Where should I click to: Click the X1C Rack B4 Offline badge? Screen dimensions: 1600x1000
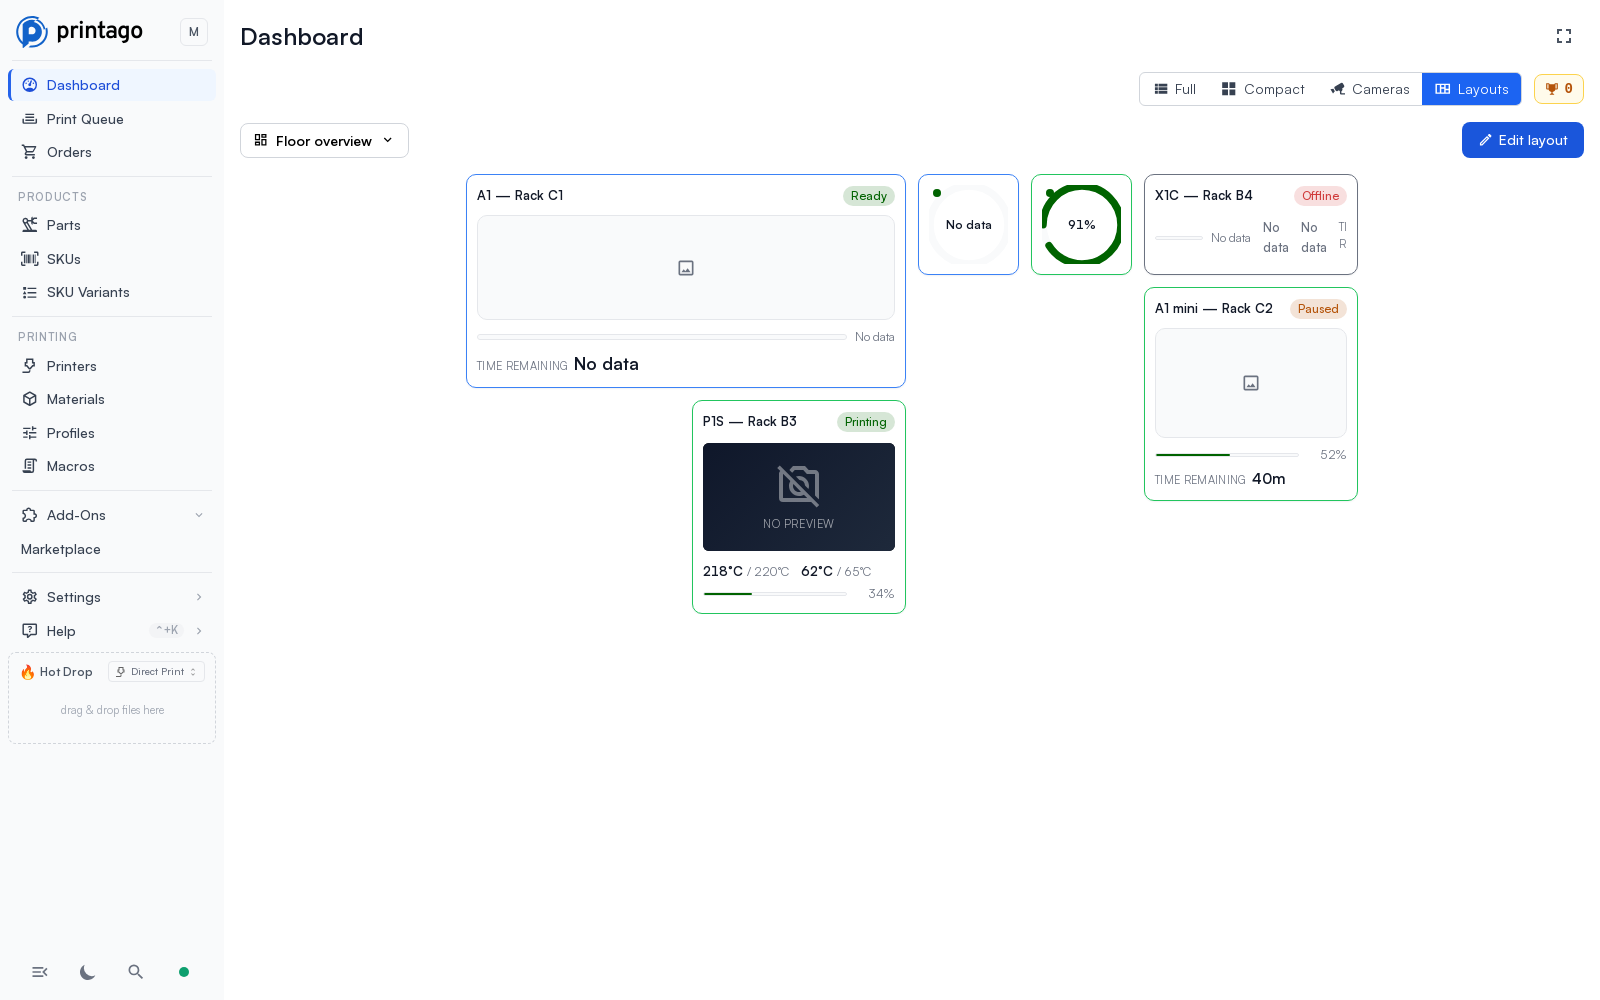coord(1321,196)
